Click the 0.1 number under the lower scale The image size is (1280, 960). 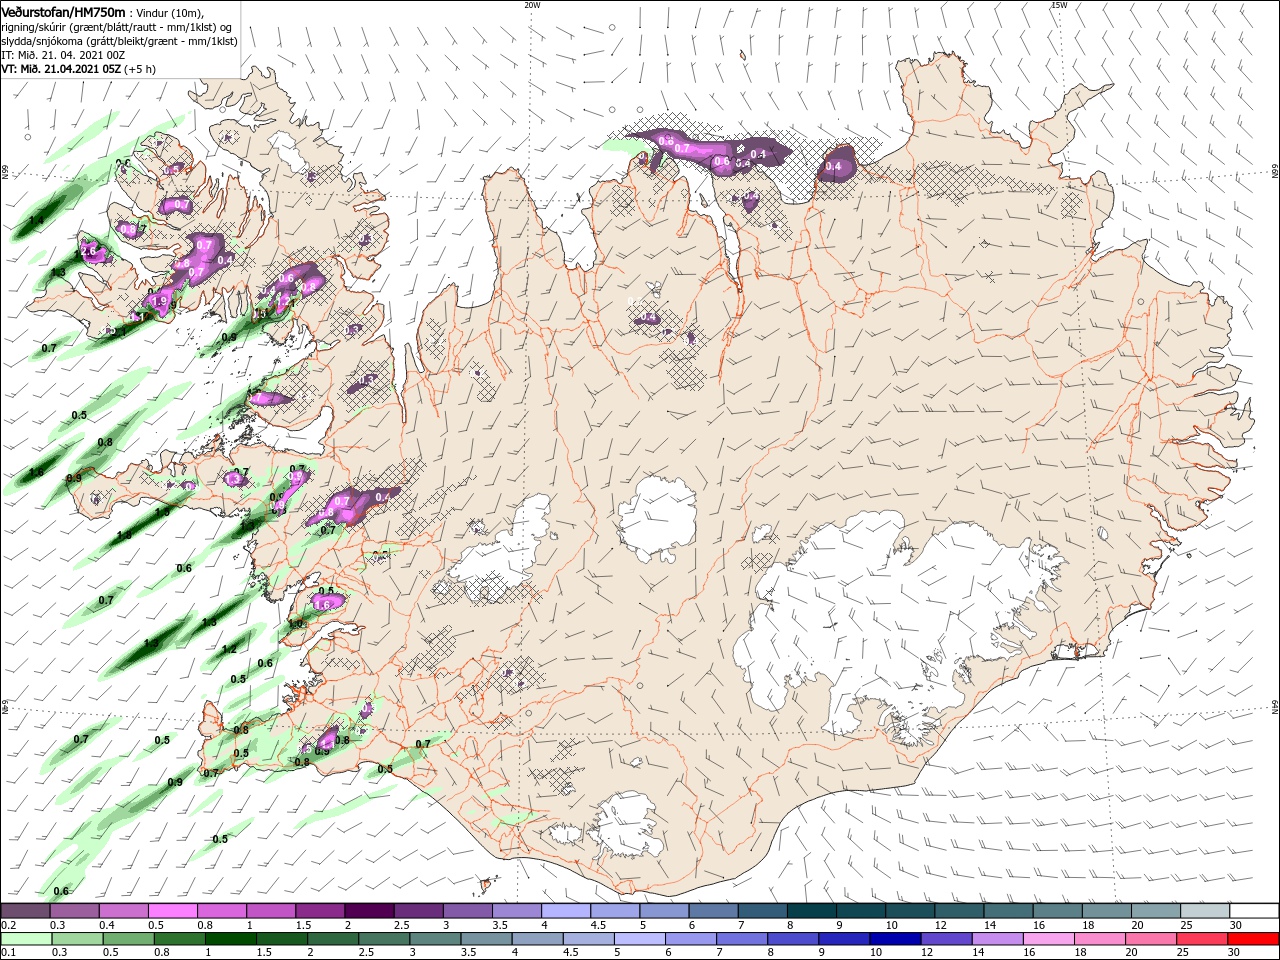pos(7,953)
